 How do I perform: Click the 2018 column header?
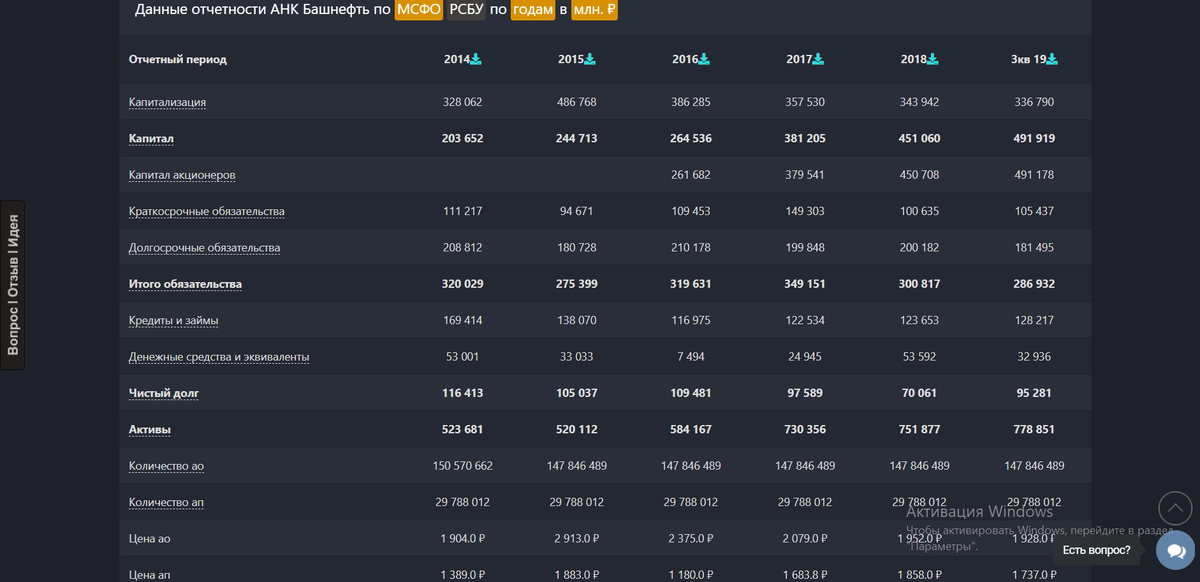(x=914, y=59)
